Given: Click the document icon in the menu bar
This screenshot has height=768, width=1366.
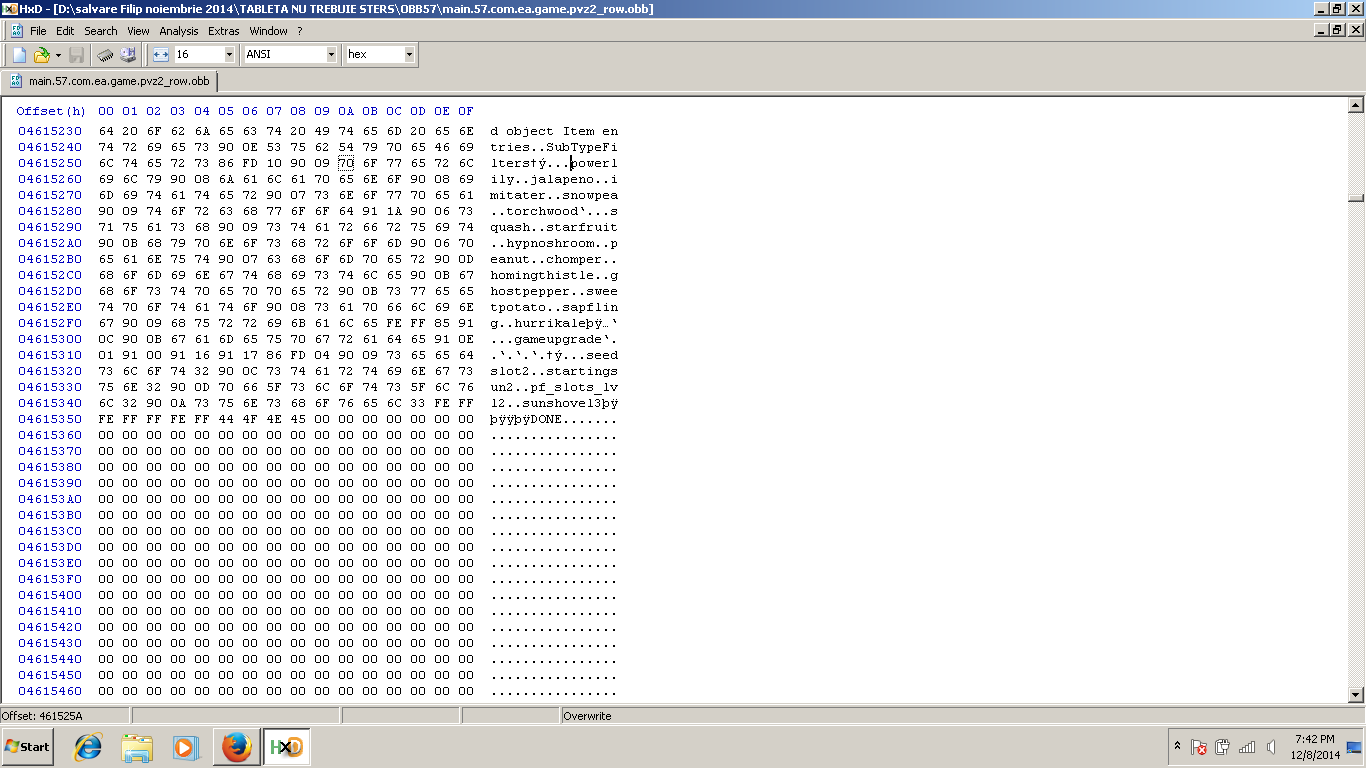Looking at the screenshot, I should [16, 31].
